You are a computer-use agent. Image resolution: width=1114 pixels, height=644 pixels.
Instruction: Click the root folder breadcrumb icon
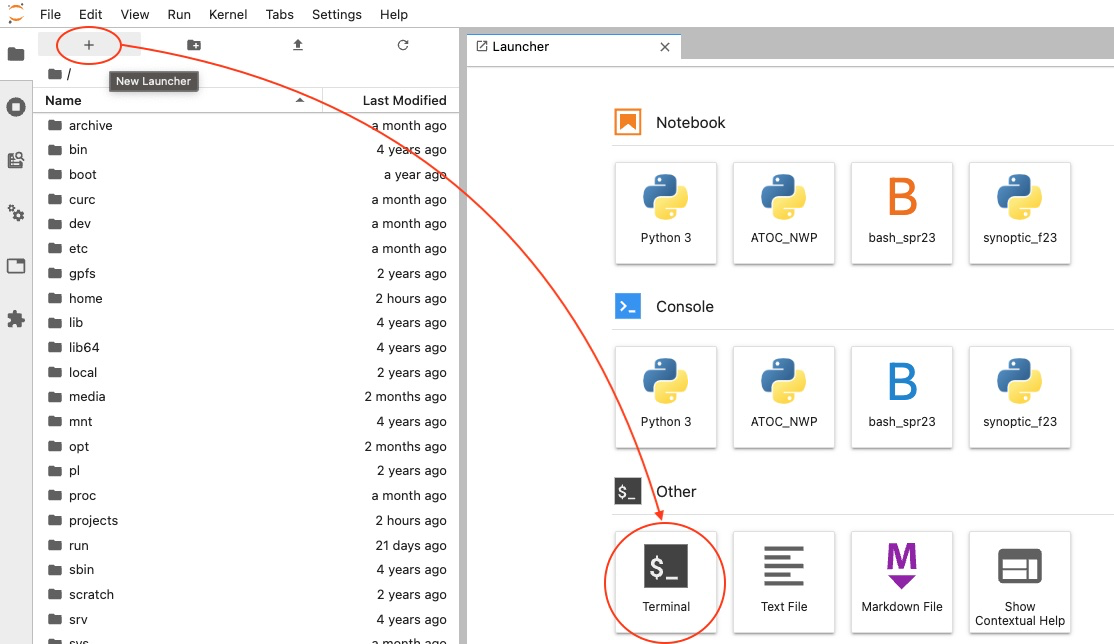pos(55,74)
